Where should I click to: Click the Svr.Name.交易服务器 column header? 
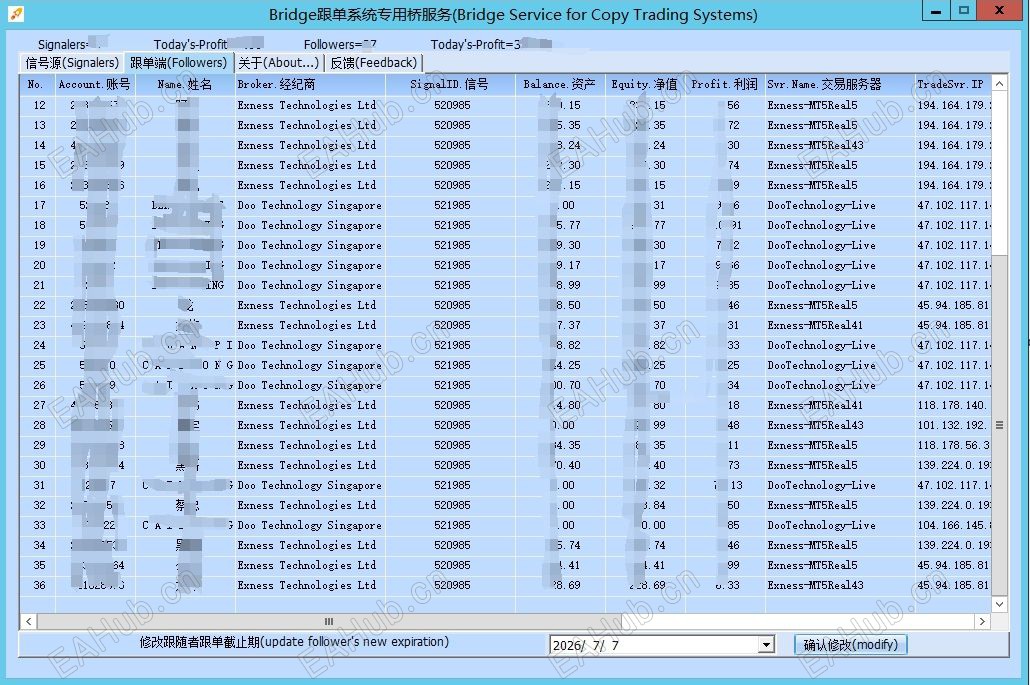840,84
